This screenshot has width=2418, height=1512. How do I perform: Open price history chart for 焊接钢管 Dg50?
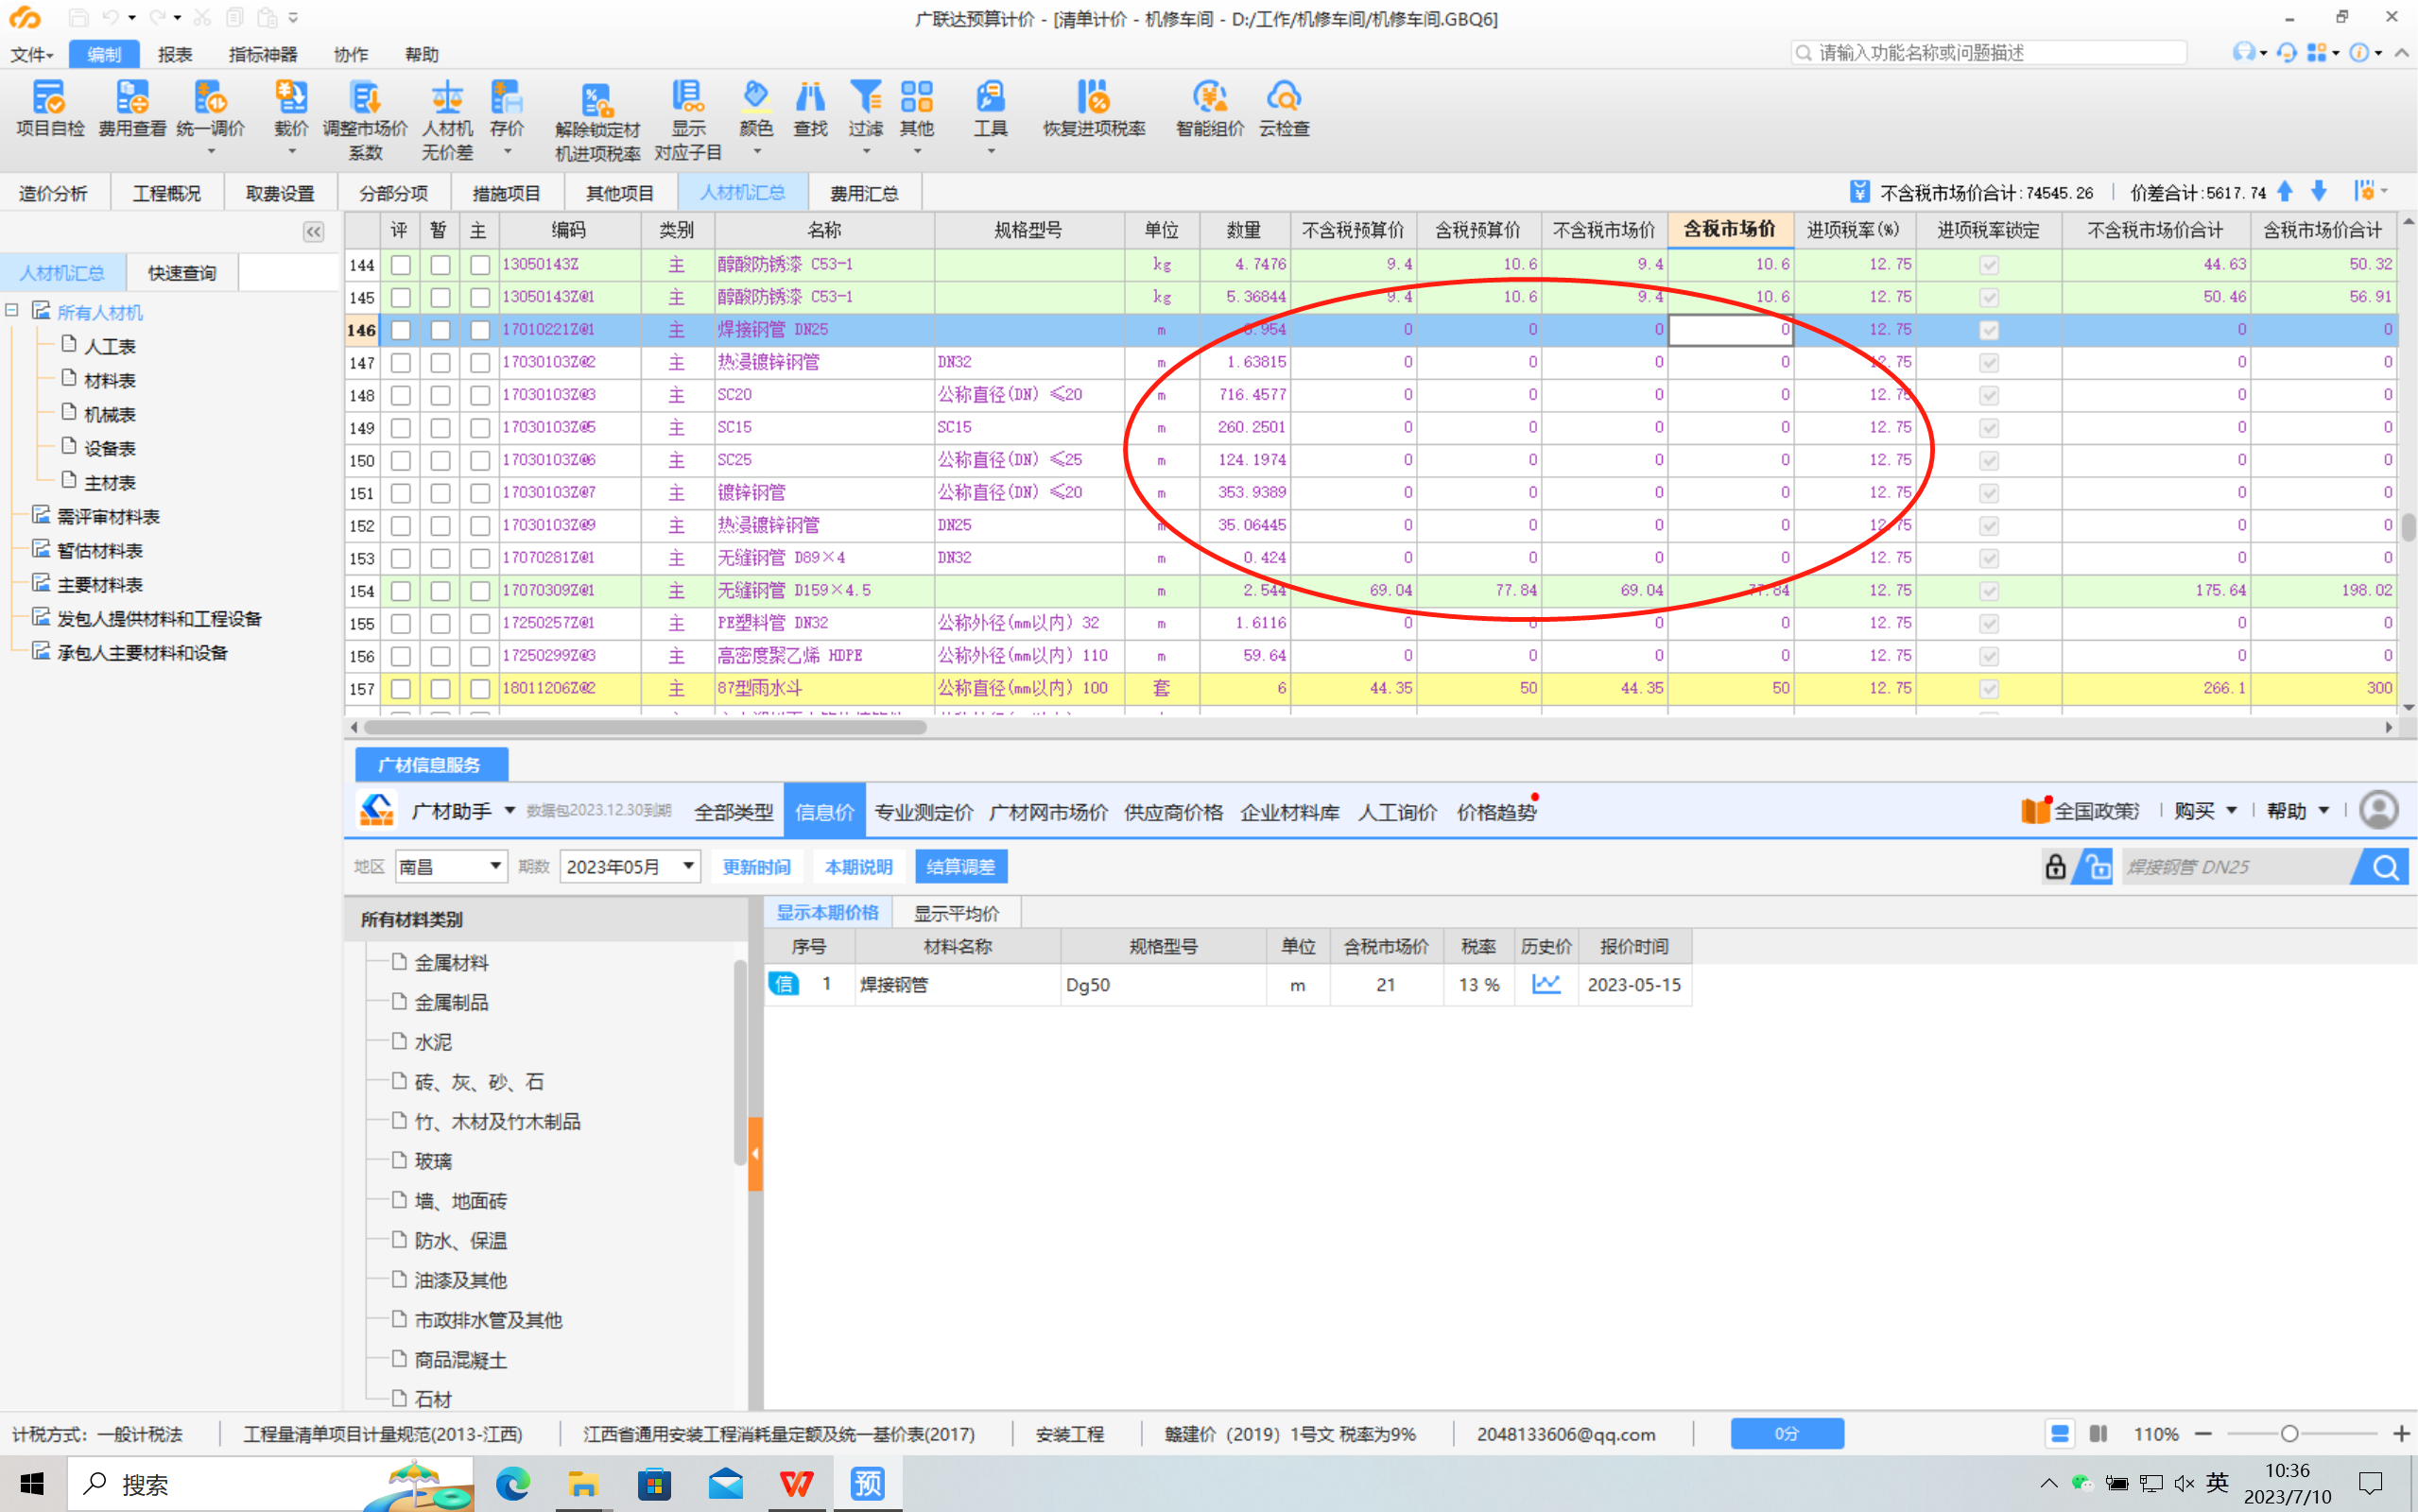pyautogui.click(x=1546, y=984)
